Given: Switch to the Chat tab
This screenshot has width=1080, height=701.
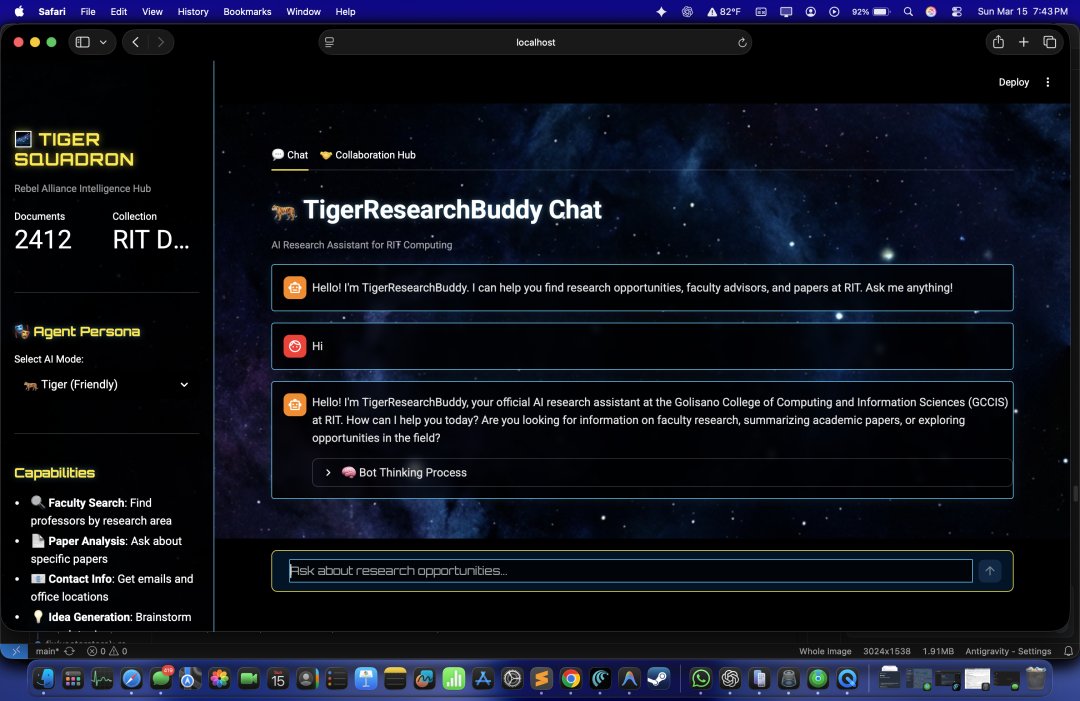Looking at the screenshot, I should pyautogui.click(x=290, y=155).
